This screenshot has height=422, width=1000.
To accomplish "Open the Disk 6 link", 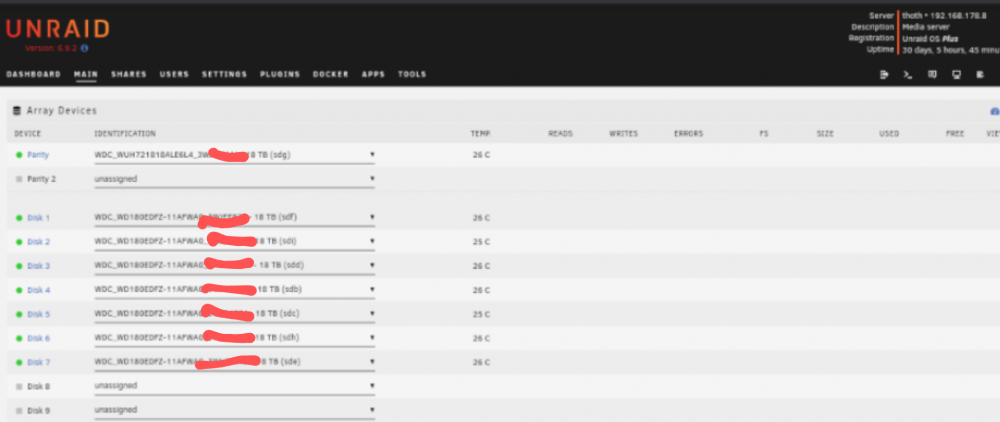I will [38, 338].
